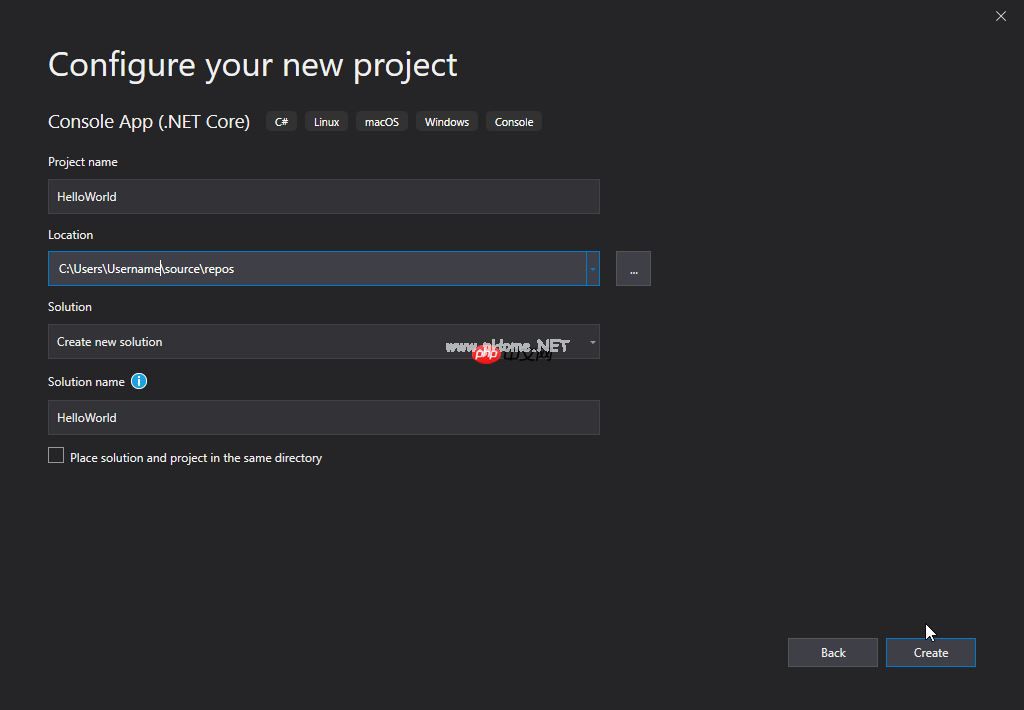Image resolution: width=1024 pixels, height=710 pixels.
Task: Expand the Location path dropdown arrow
Action: pos(592,269)
